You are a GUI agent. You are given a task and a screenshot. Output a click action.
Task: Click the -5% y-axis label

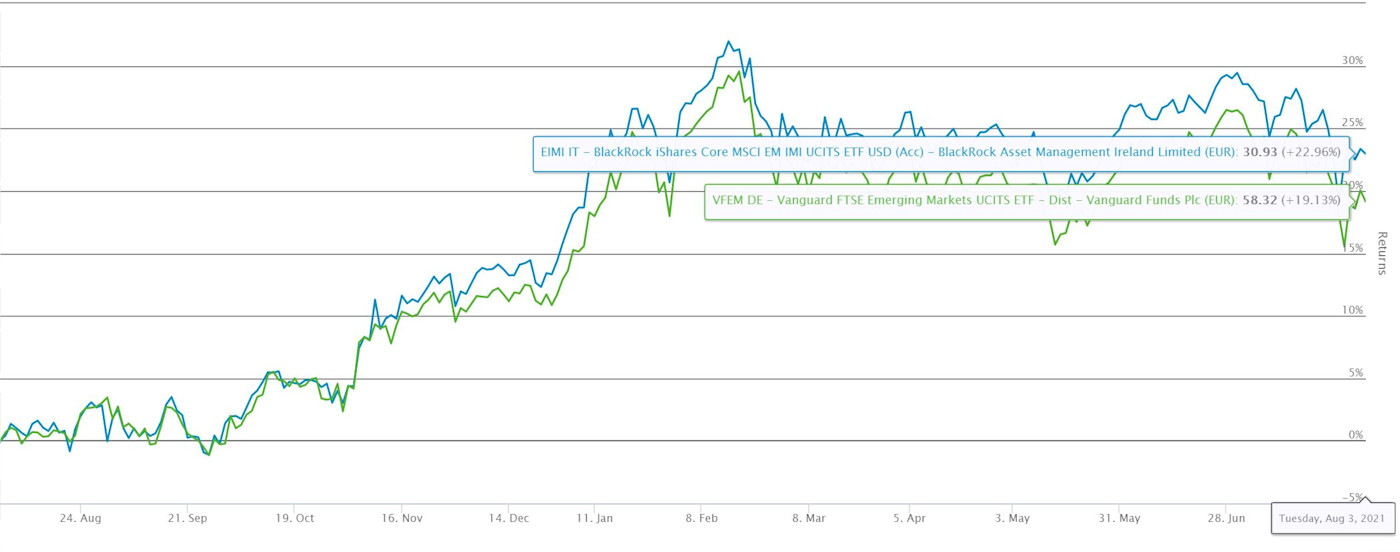coord(1354,497)
